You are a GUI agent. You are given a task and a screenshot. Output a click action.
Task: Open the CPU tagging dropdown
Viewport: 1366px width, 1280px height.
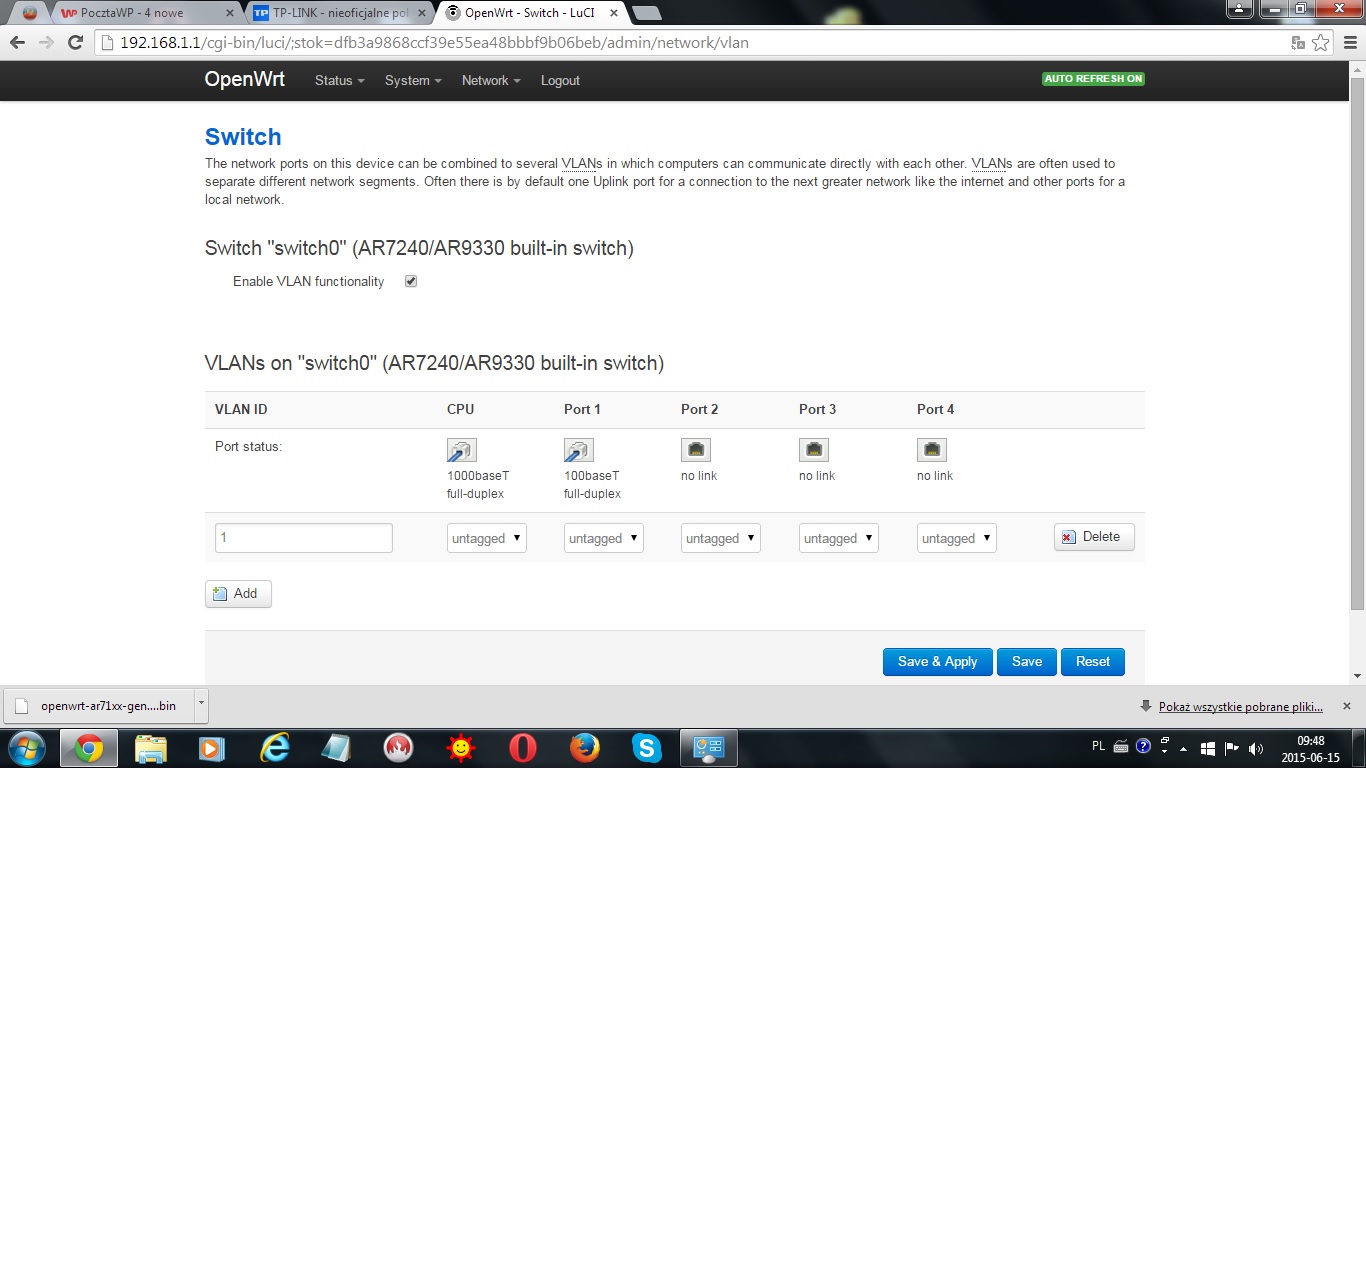click(x=486, y=538)
